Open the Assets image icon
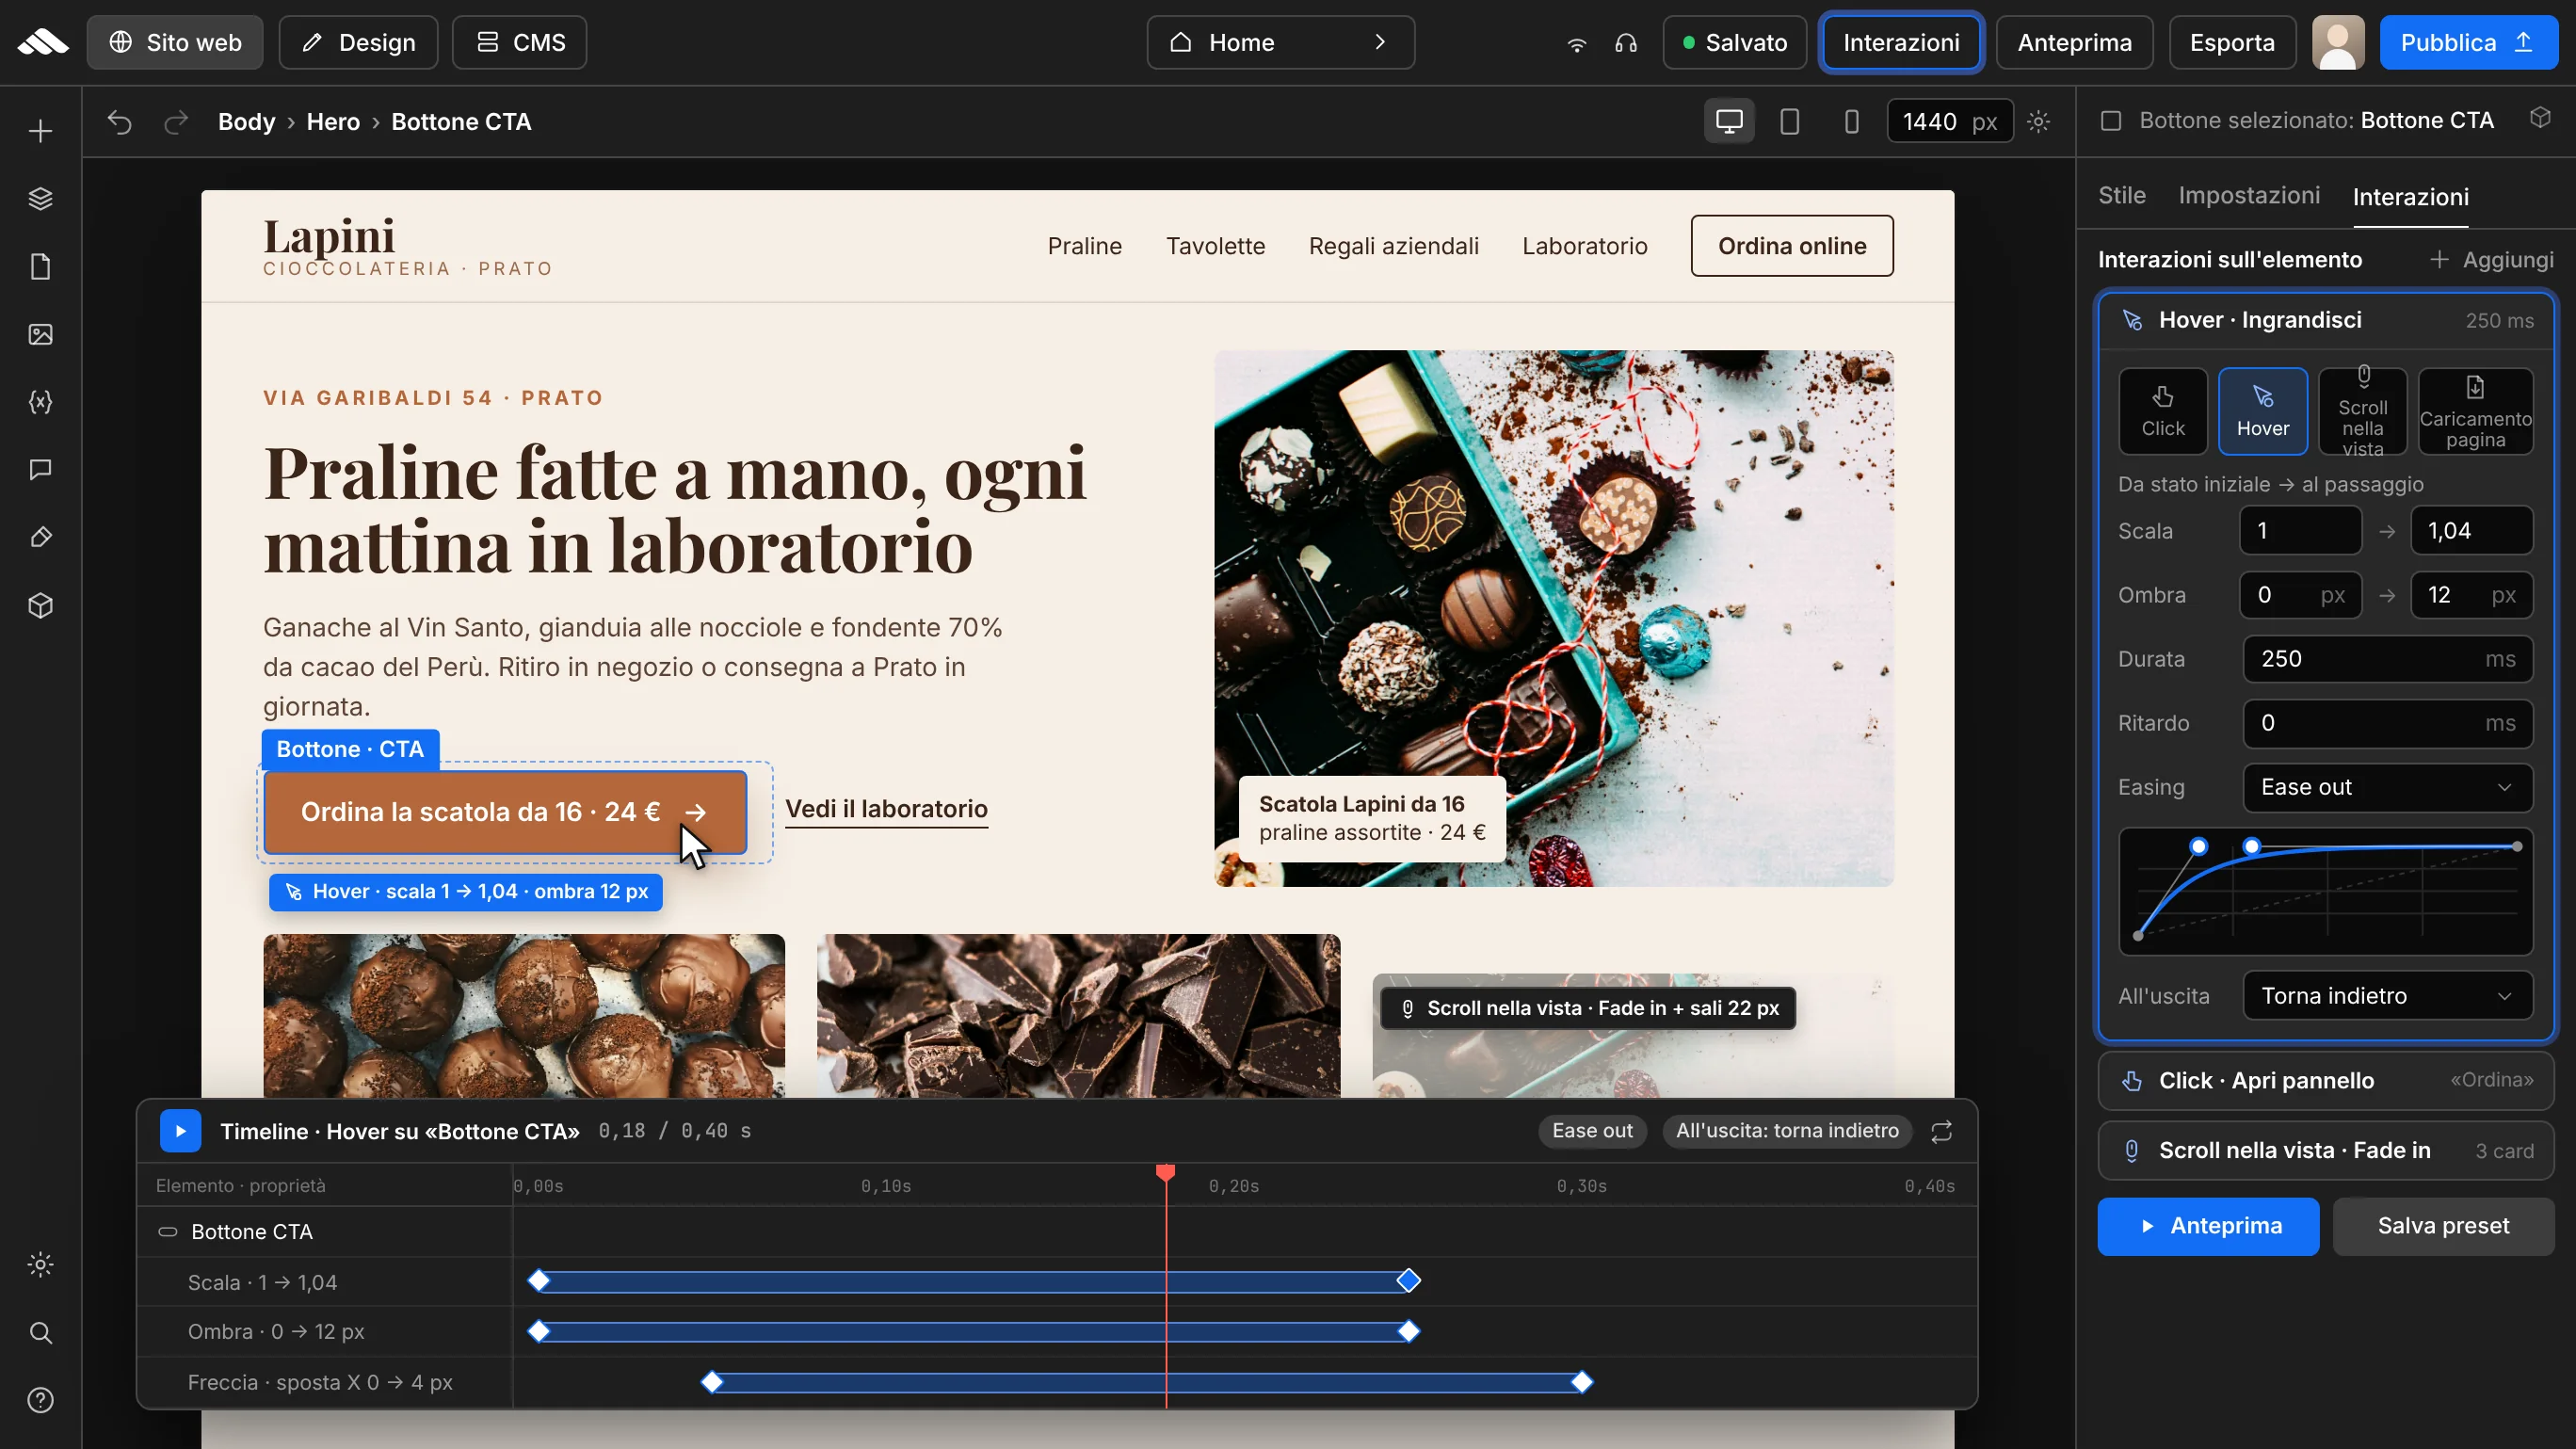The width and height of the screenshot is (2576, 1449). coord(41,334)
